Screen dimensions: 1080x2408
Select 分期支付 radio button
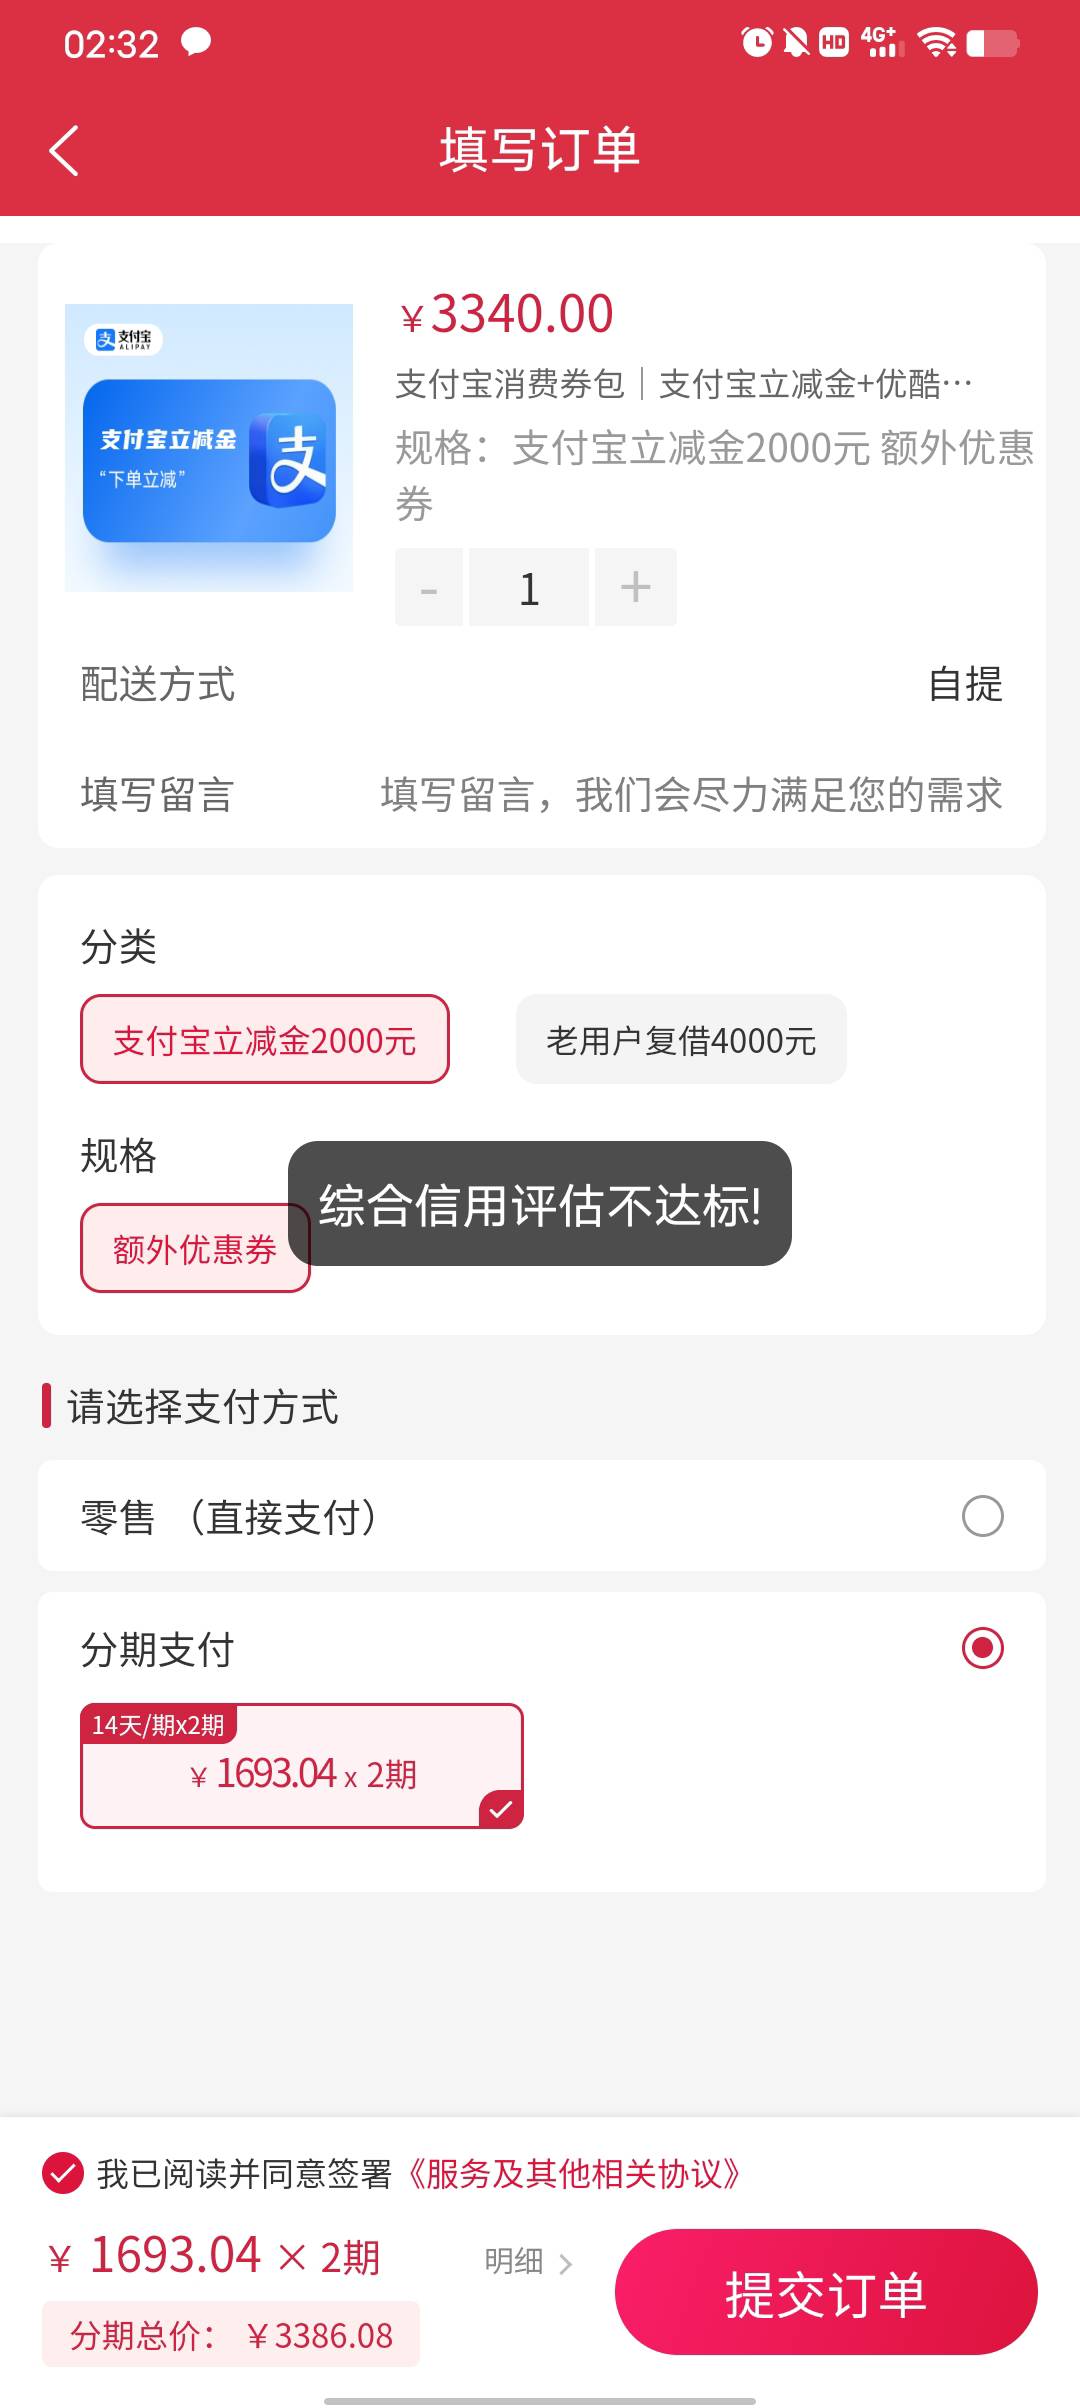click(982, 1648)
